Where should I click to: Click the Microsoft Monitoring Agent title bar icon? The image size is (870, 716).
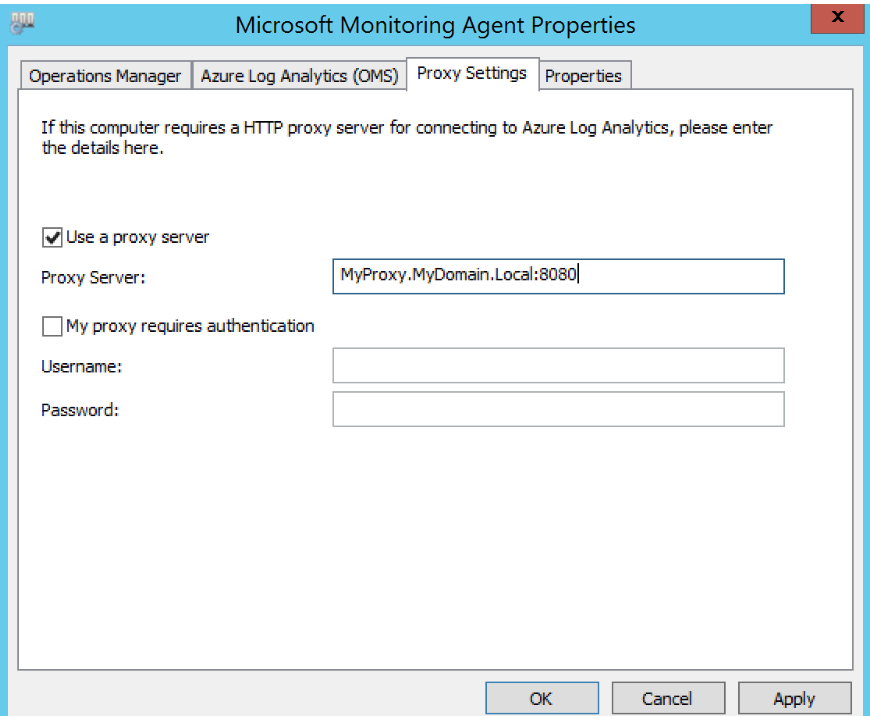[22, 23]
